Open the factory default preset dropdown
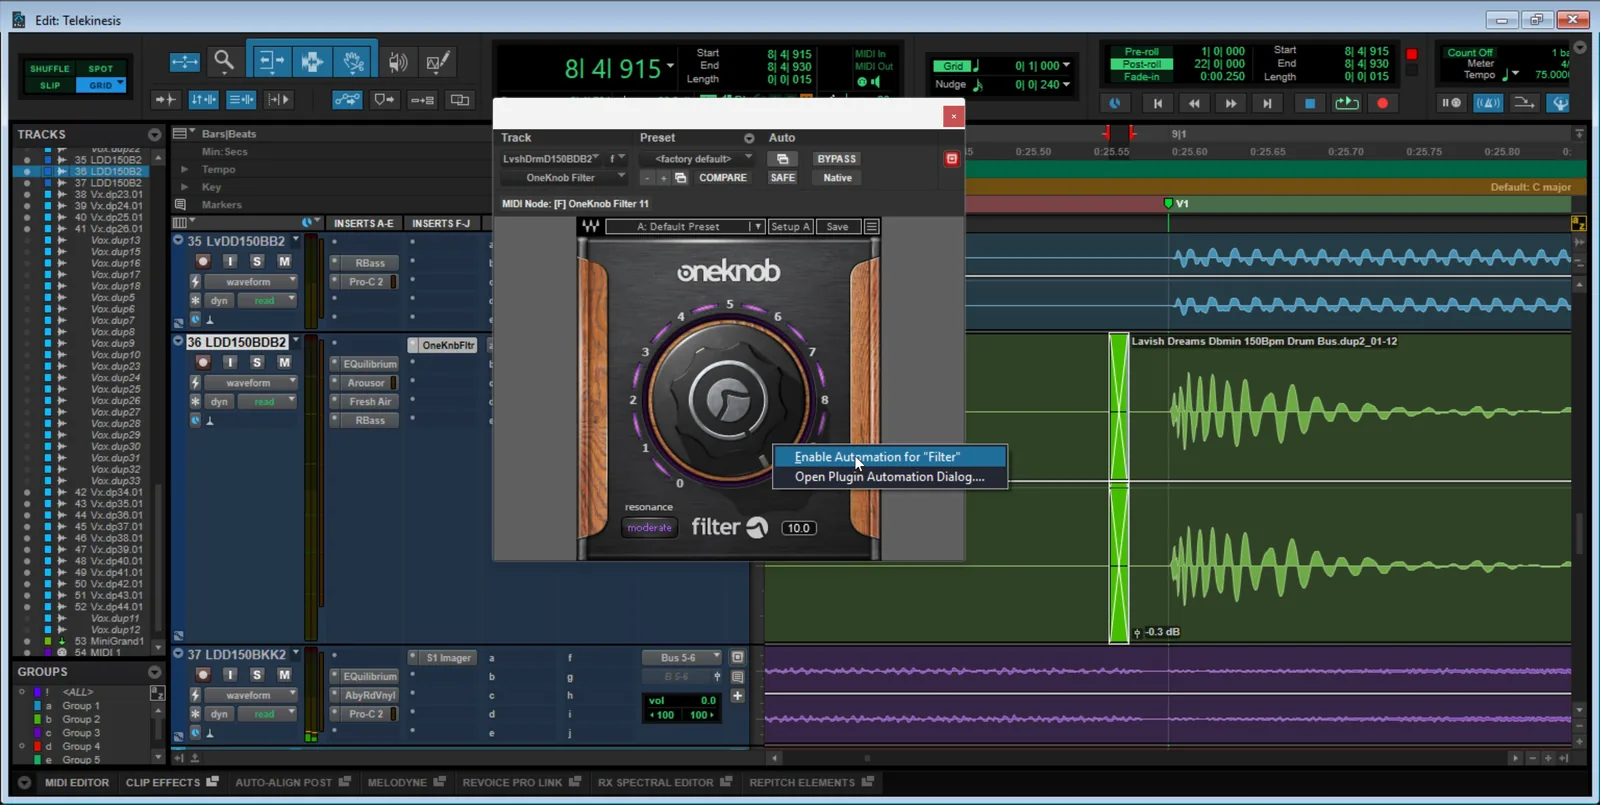The width and height of the screenshot is (1600, 805). (699, 159)
